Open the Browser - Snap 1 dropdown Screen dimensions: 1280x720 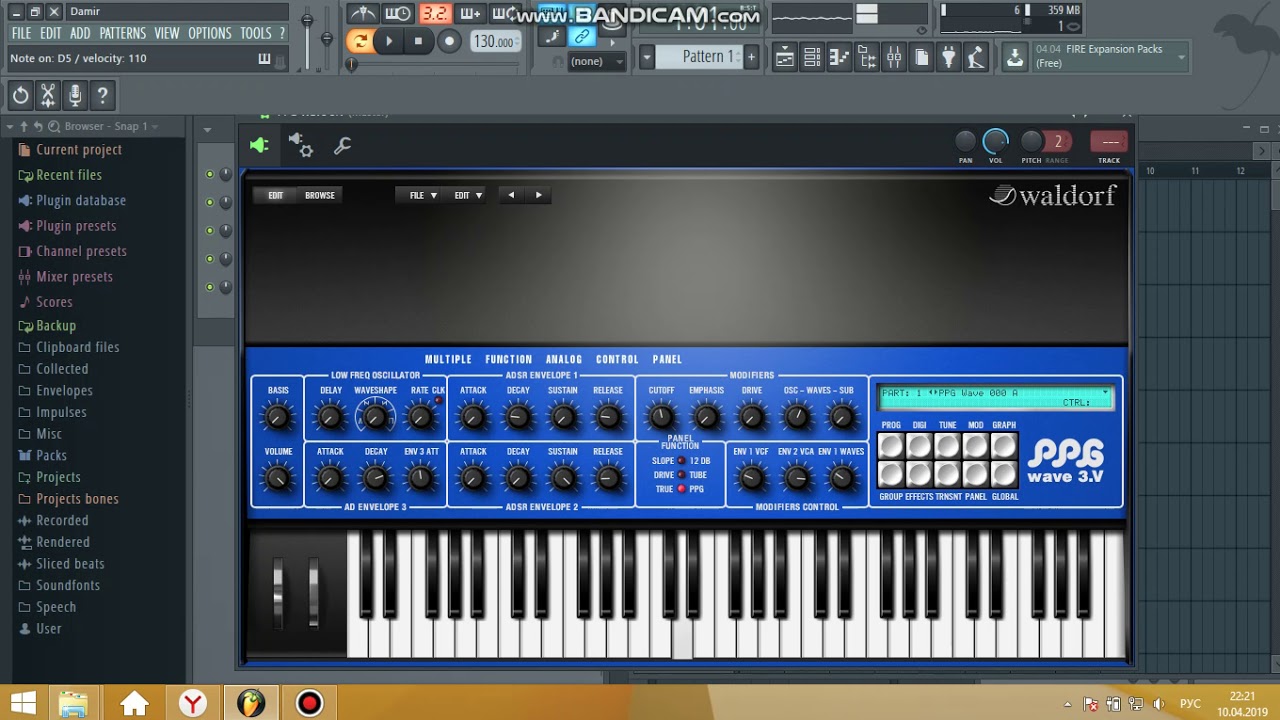point(110,126)
